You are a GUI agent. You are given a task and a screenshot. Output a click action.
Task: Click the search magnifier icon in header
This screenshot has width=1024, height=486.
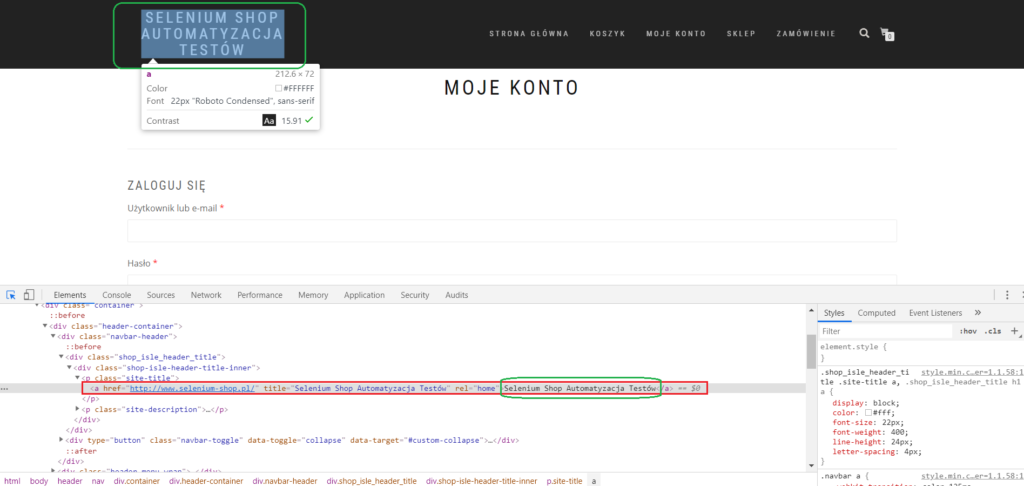(x=864, y=33)
